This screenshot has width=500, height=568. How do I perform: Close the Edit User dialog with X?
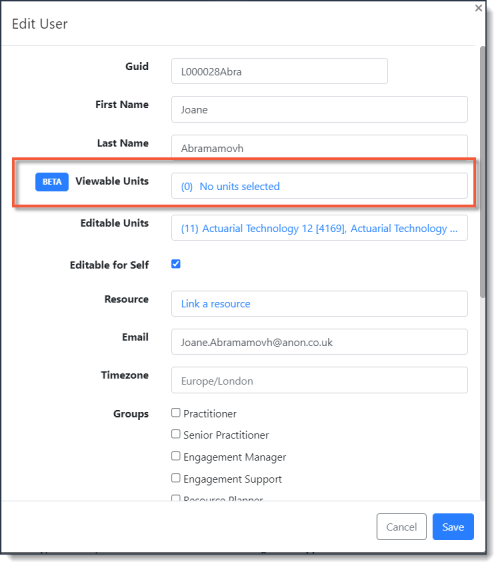478,8
